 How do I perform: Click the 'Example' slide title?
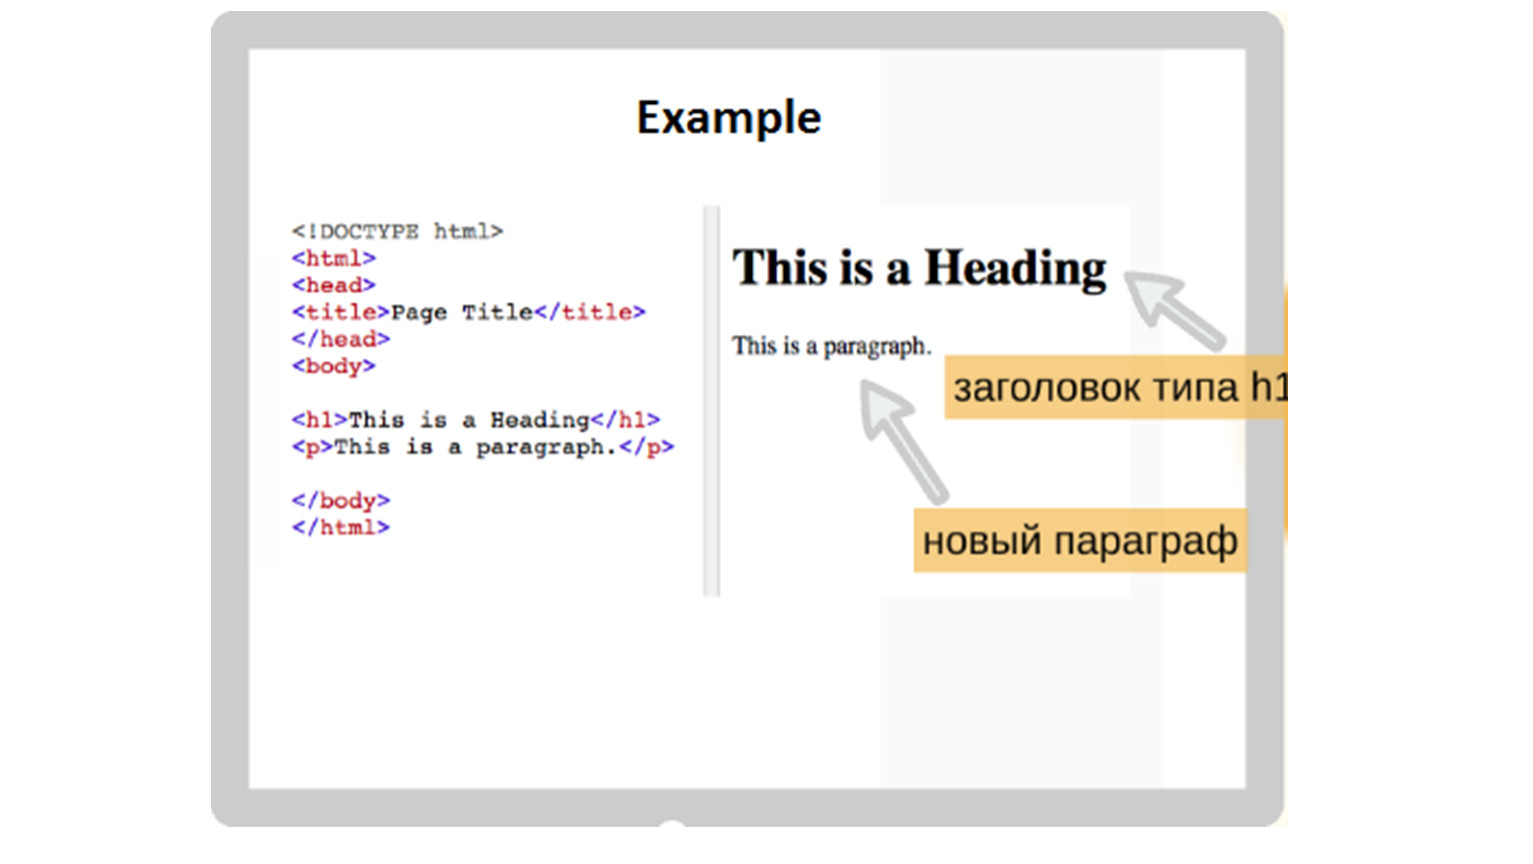point(729,118)
